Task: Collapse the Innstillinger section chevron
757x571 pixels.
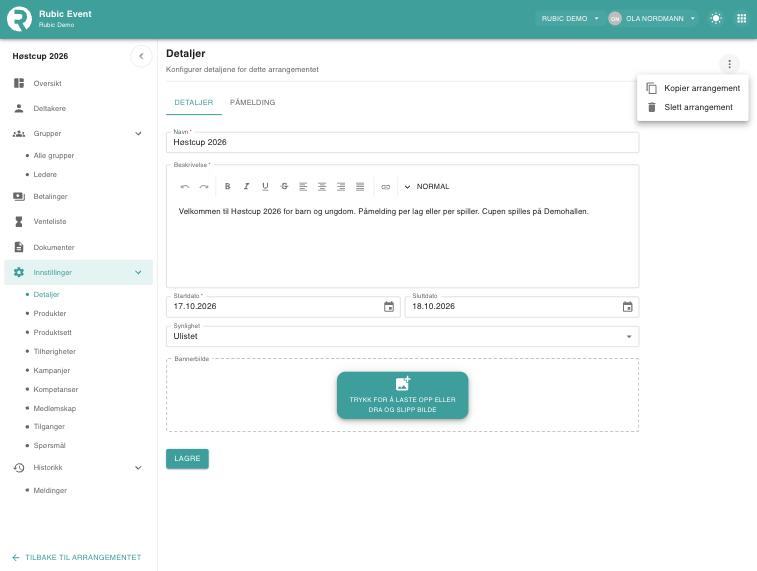Action: point(139,272)
